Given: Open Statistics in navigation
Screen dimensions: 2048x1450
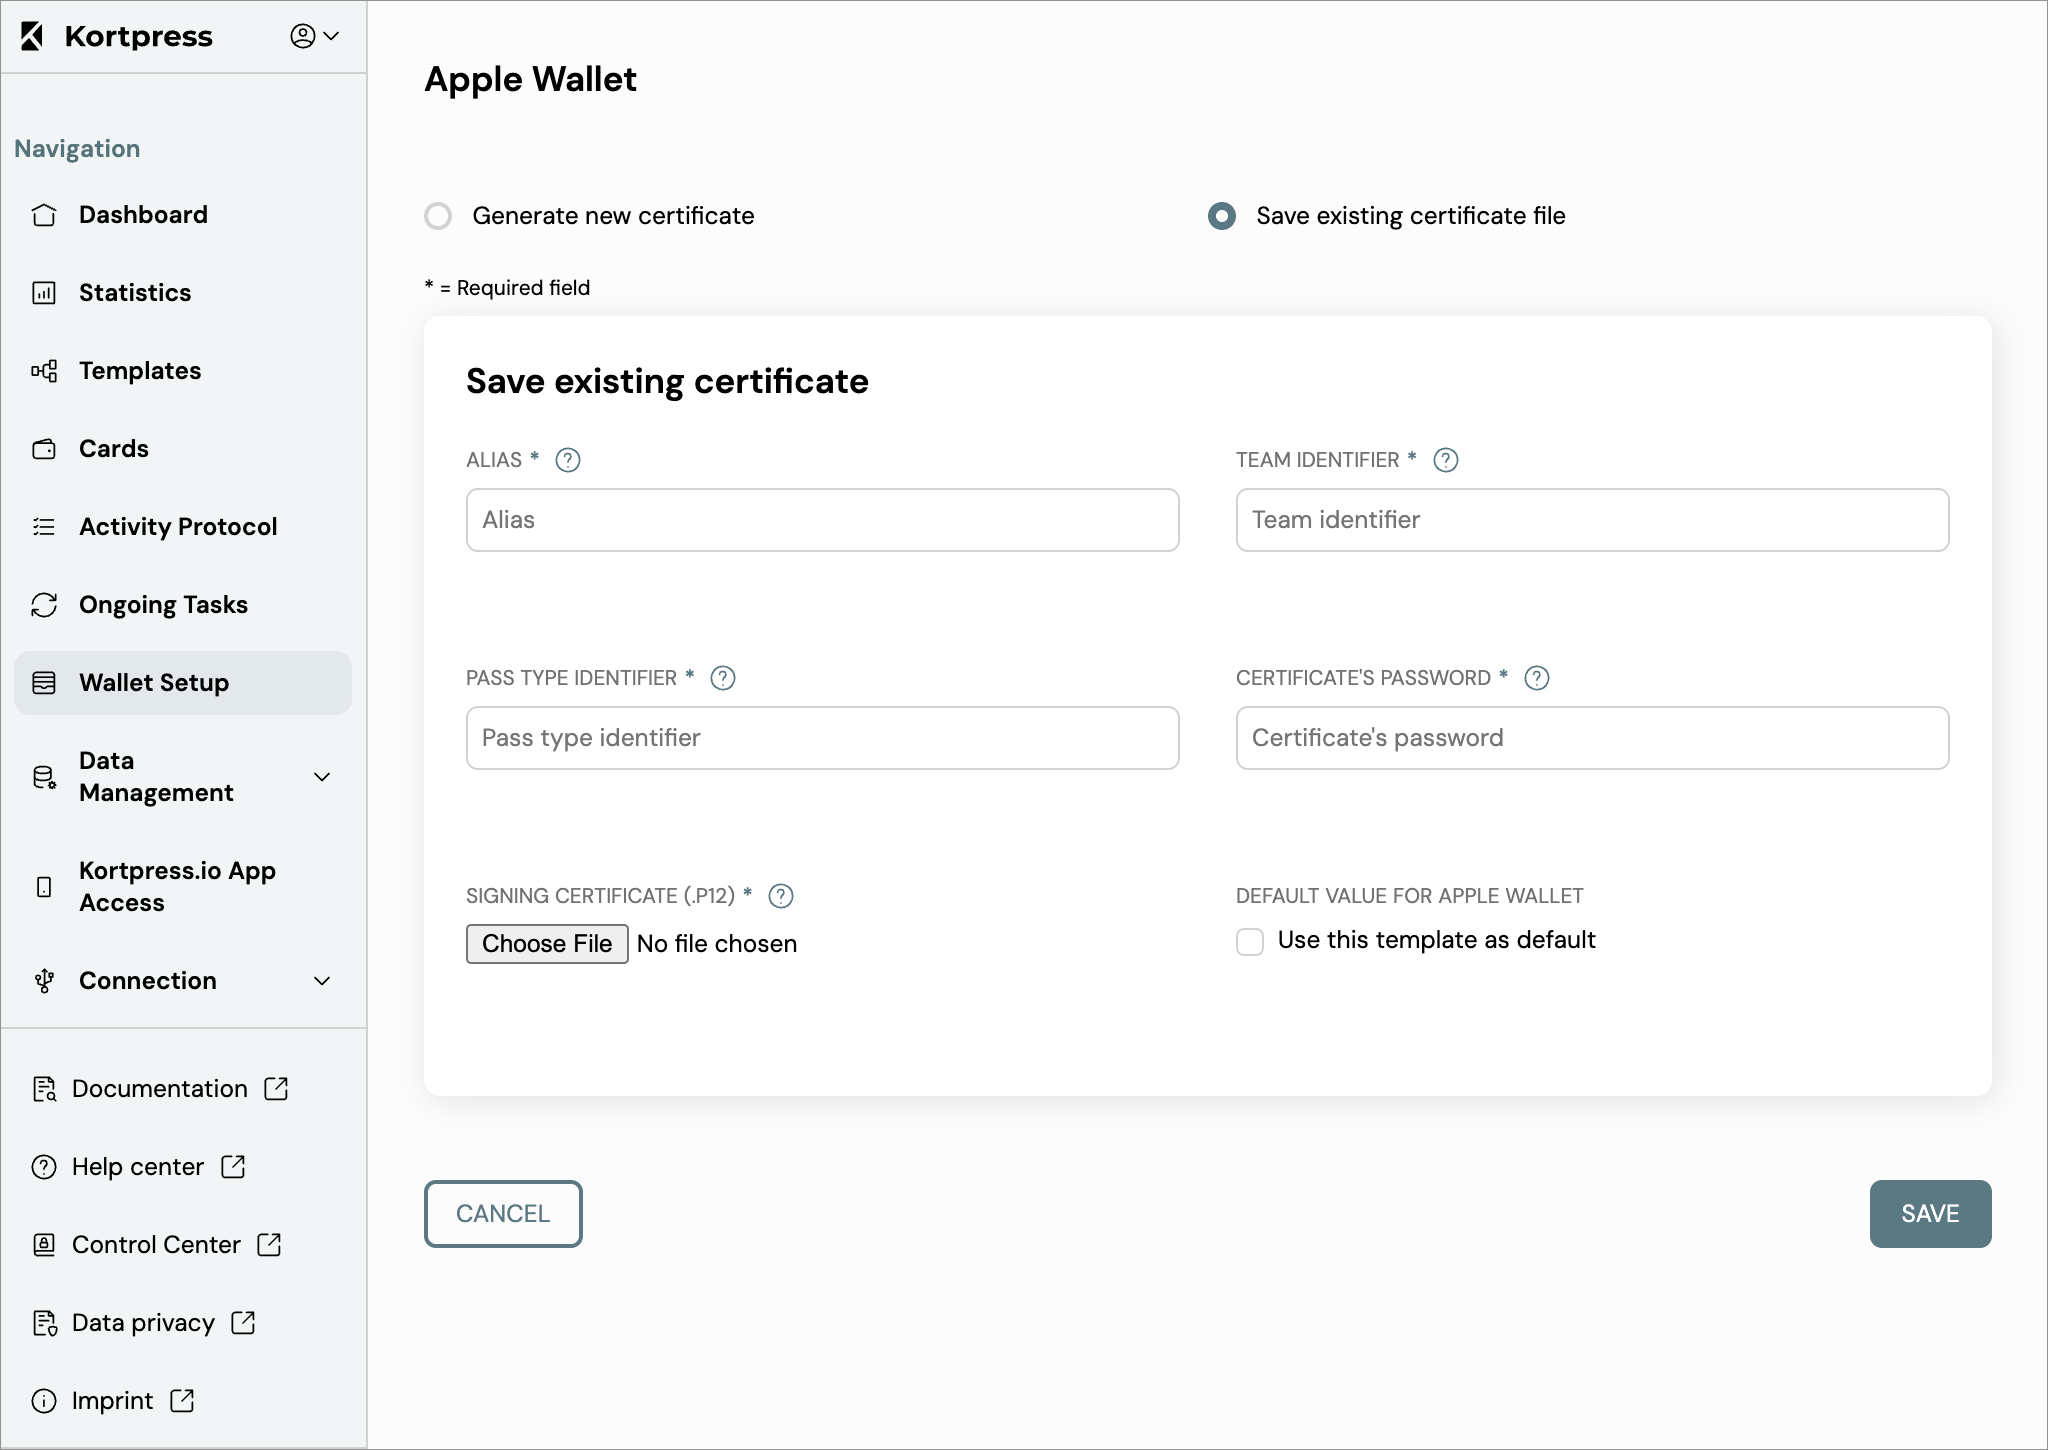Looking at the screenshot, I should 183,293.
